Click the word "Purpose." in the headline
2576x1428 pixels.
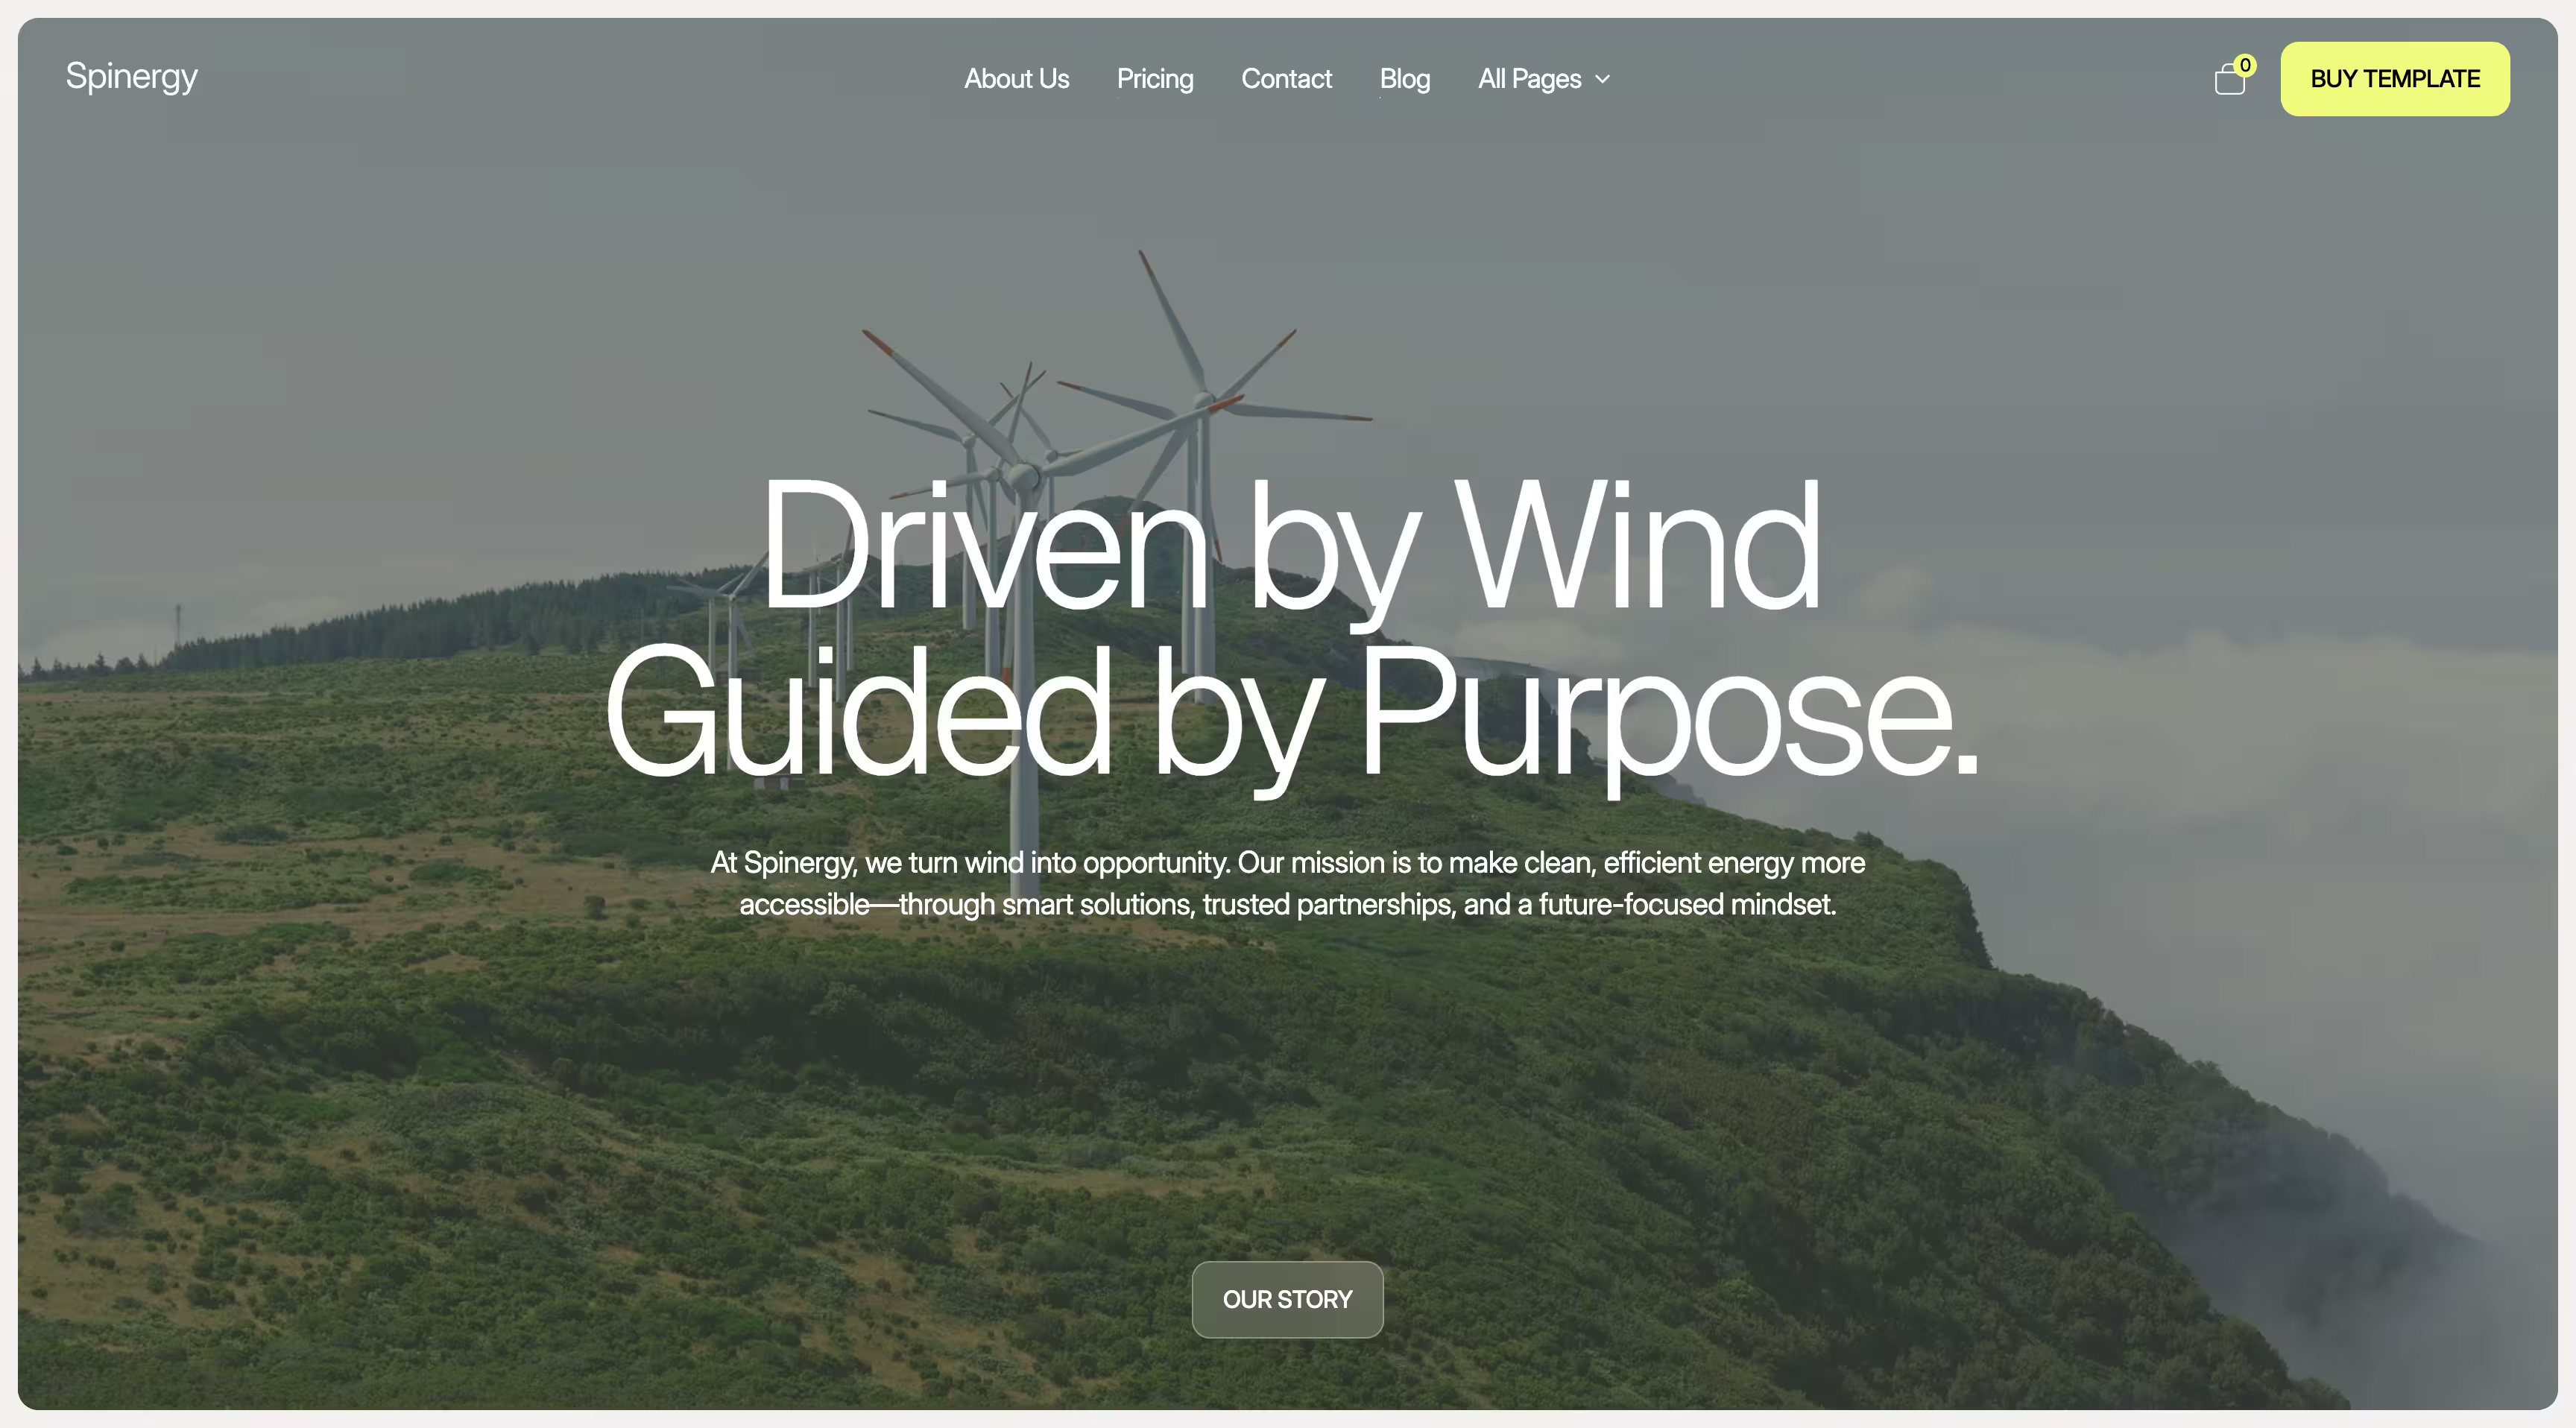(x=1667, y=712)
